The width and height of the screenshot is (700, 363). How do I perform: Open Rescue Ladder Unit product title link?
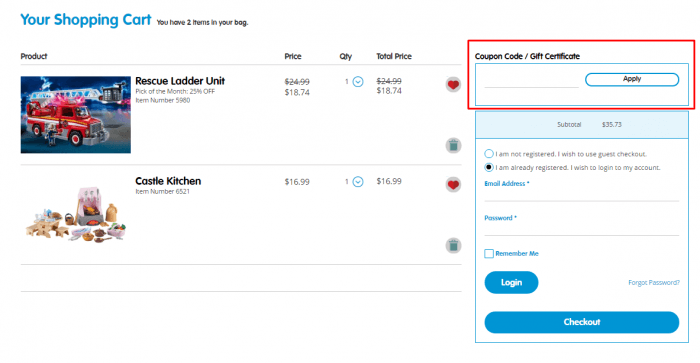click(x=180, y=81)
